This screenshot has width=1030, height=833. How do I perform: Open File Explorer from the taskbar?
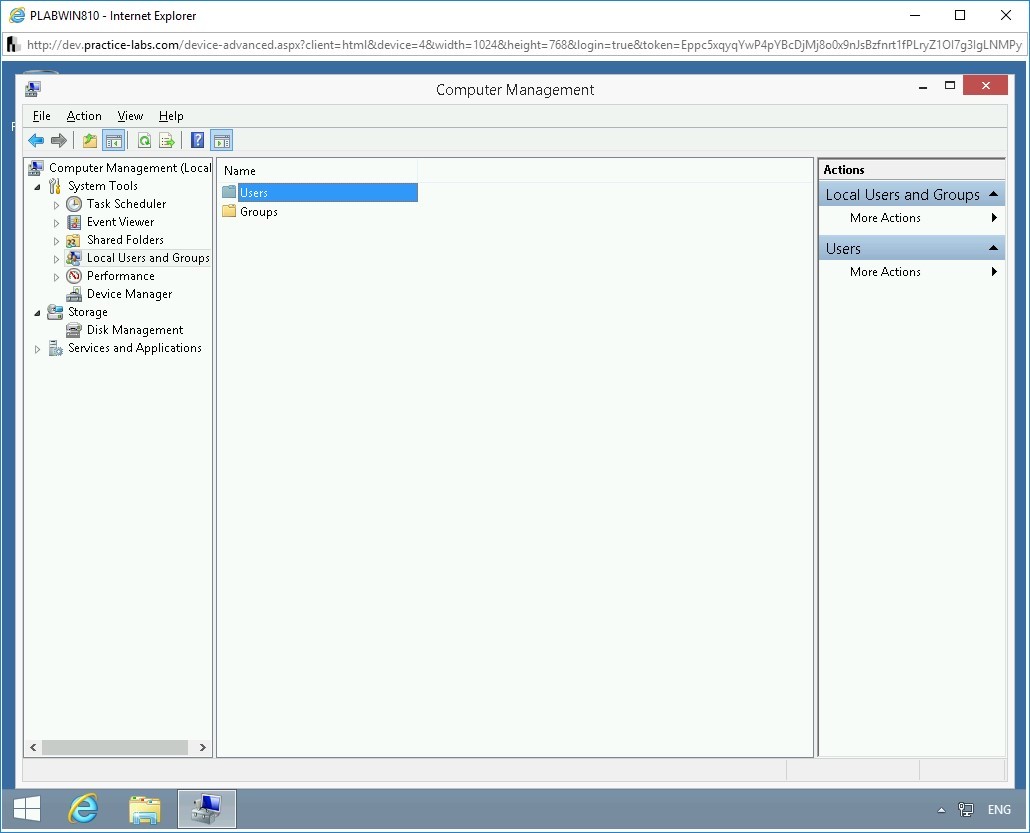click(145, 808)
